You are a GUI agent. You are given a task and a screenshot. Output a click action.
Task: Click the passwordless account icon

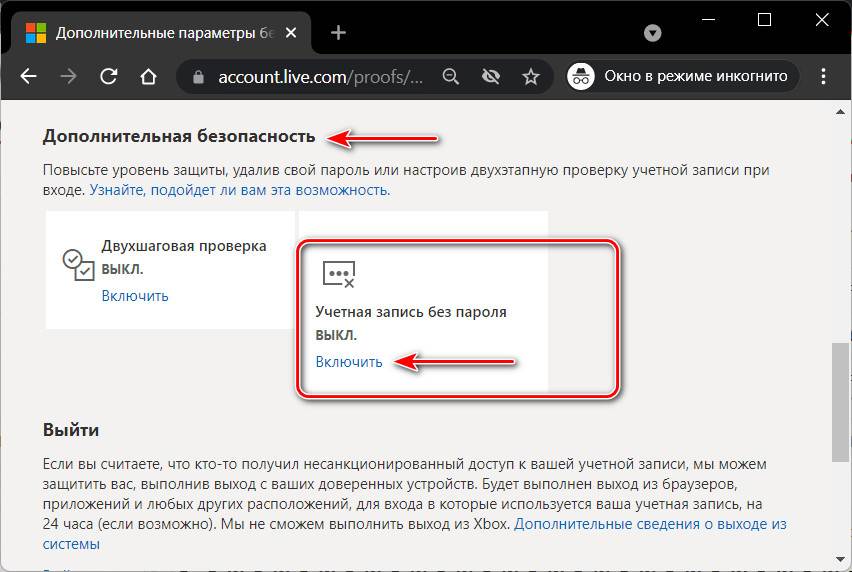click(x=338, y=274)
